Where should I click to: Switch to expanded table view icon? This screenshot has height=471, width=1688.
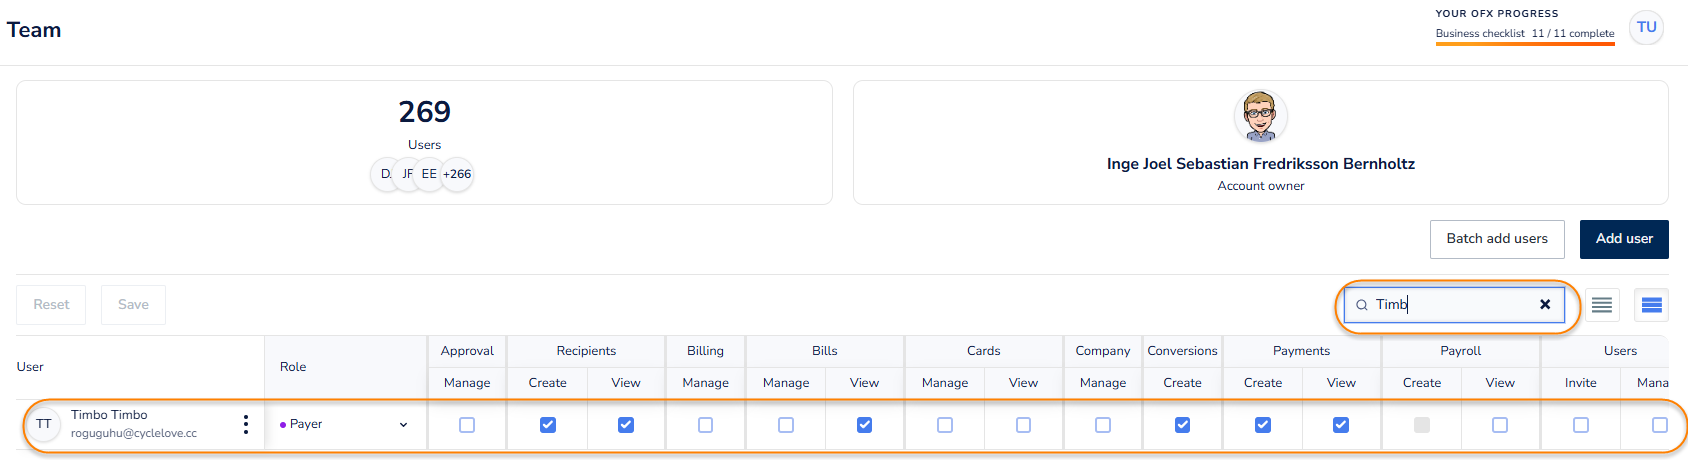tap(1652, 305)
